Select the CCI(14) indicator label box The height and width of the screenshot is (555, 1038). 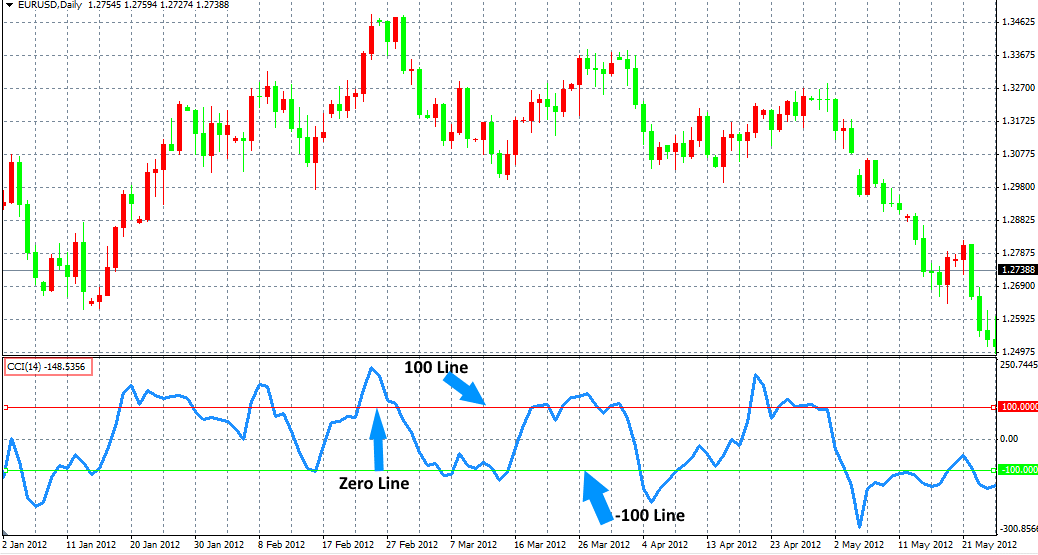tap(49, 367)
